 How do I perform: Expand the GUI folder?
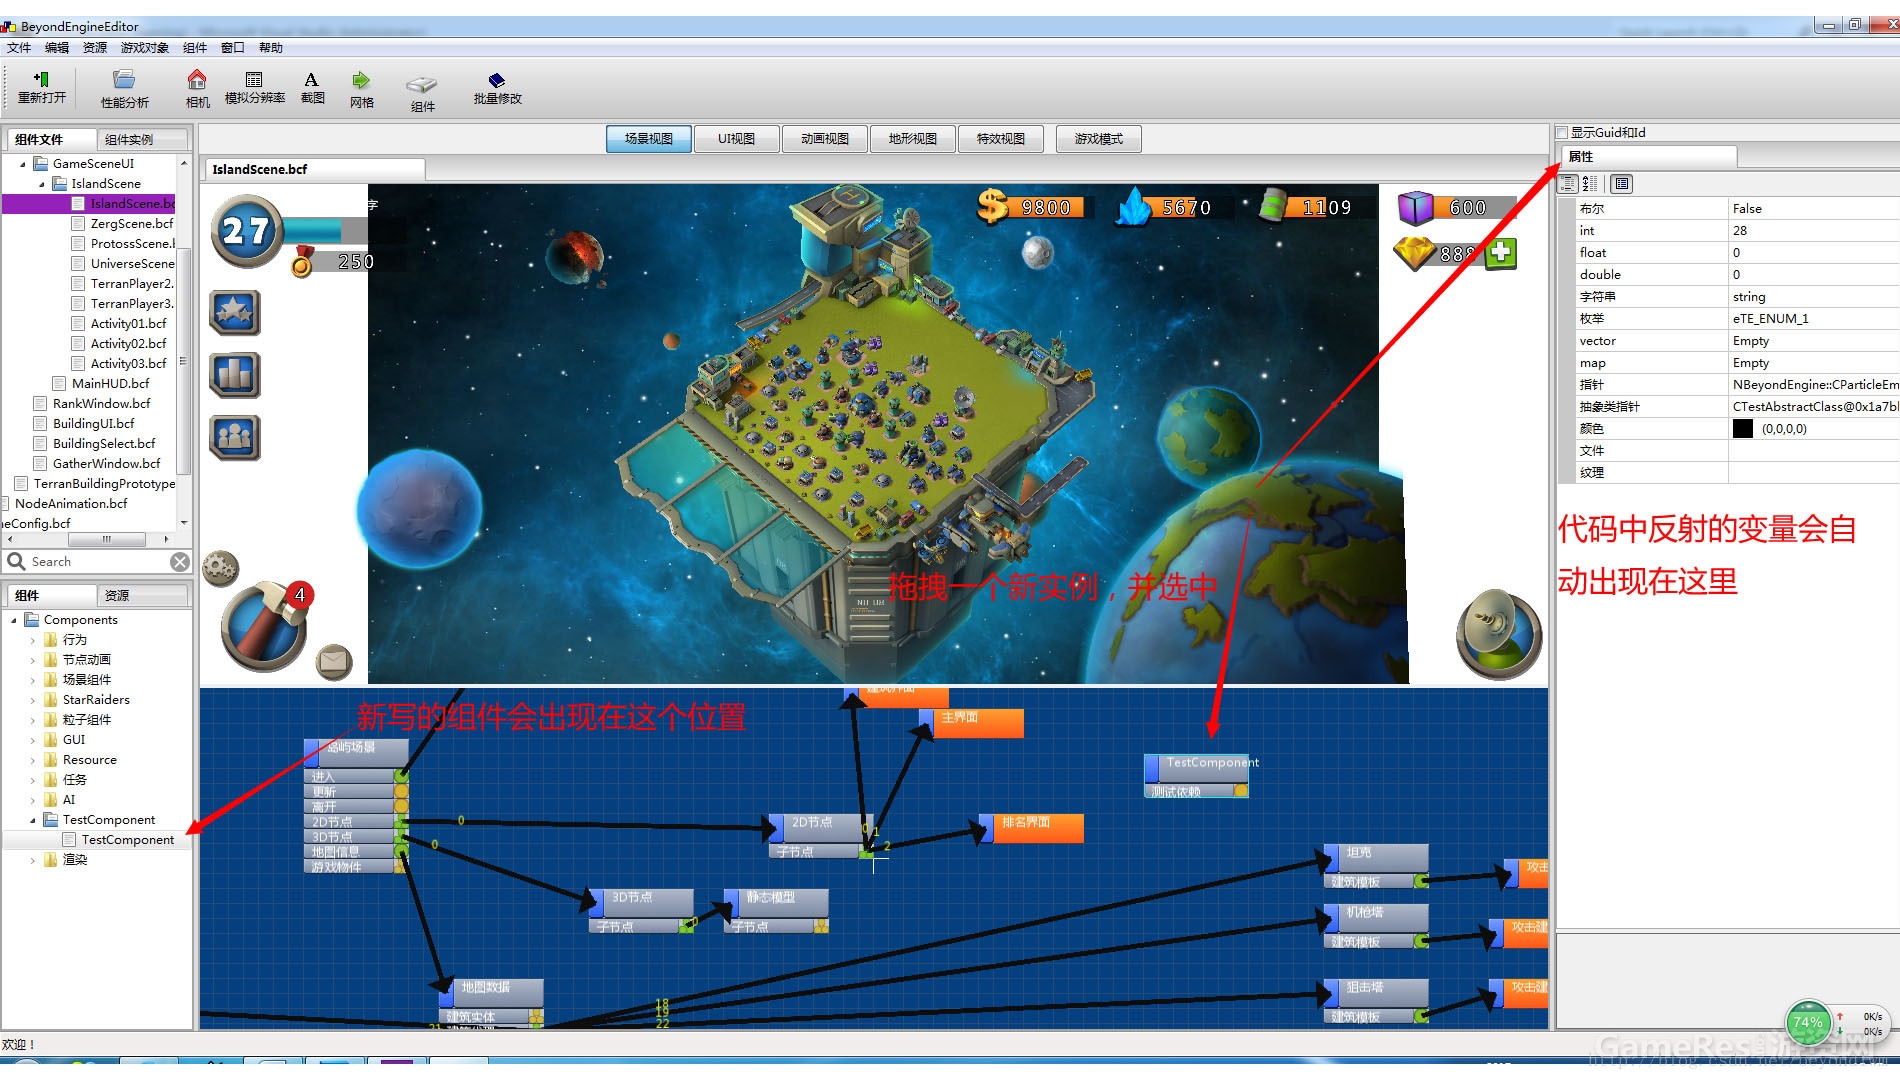(33, 740)
